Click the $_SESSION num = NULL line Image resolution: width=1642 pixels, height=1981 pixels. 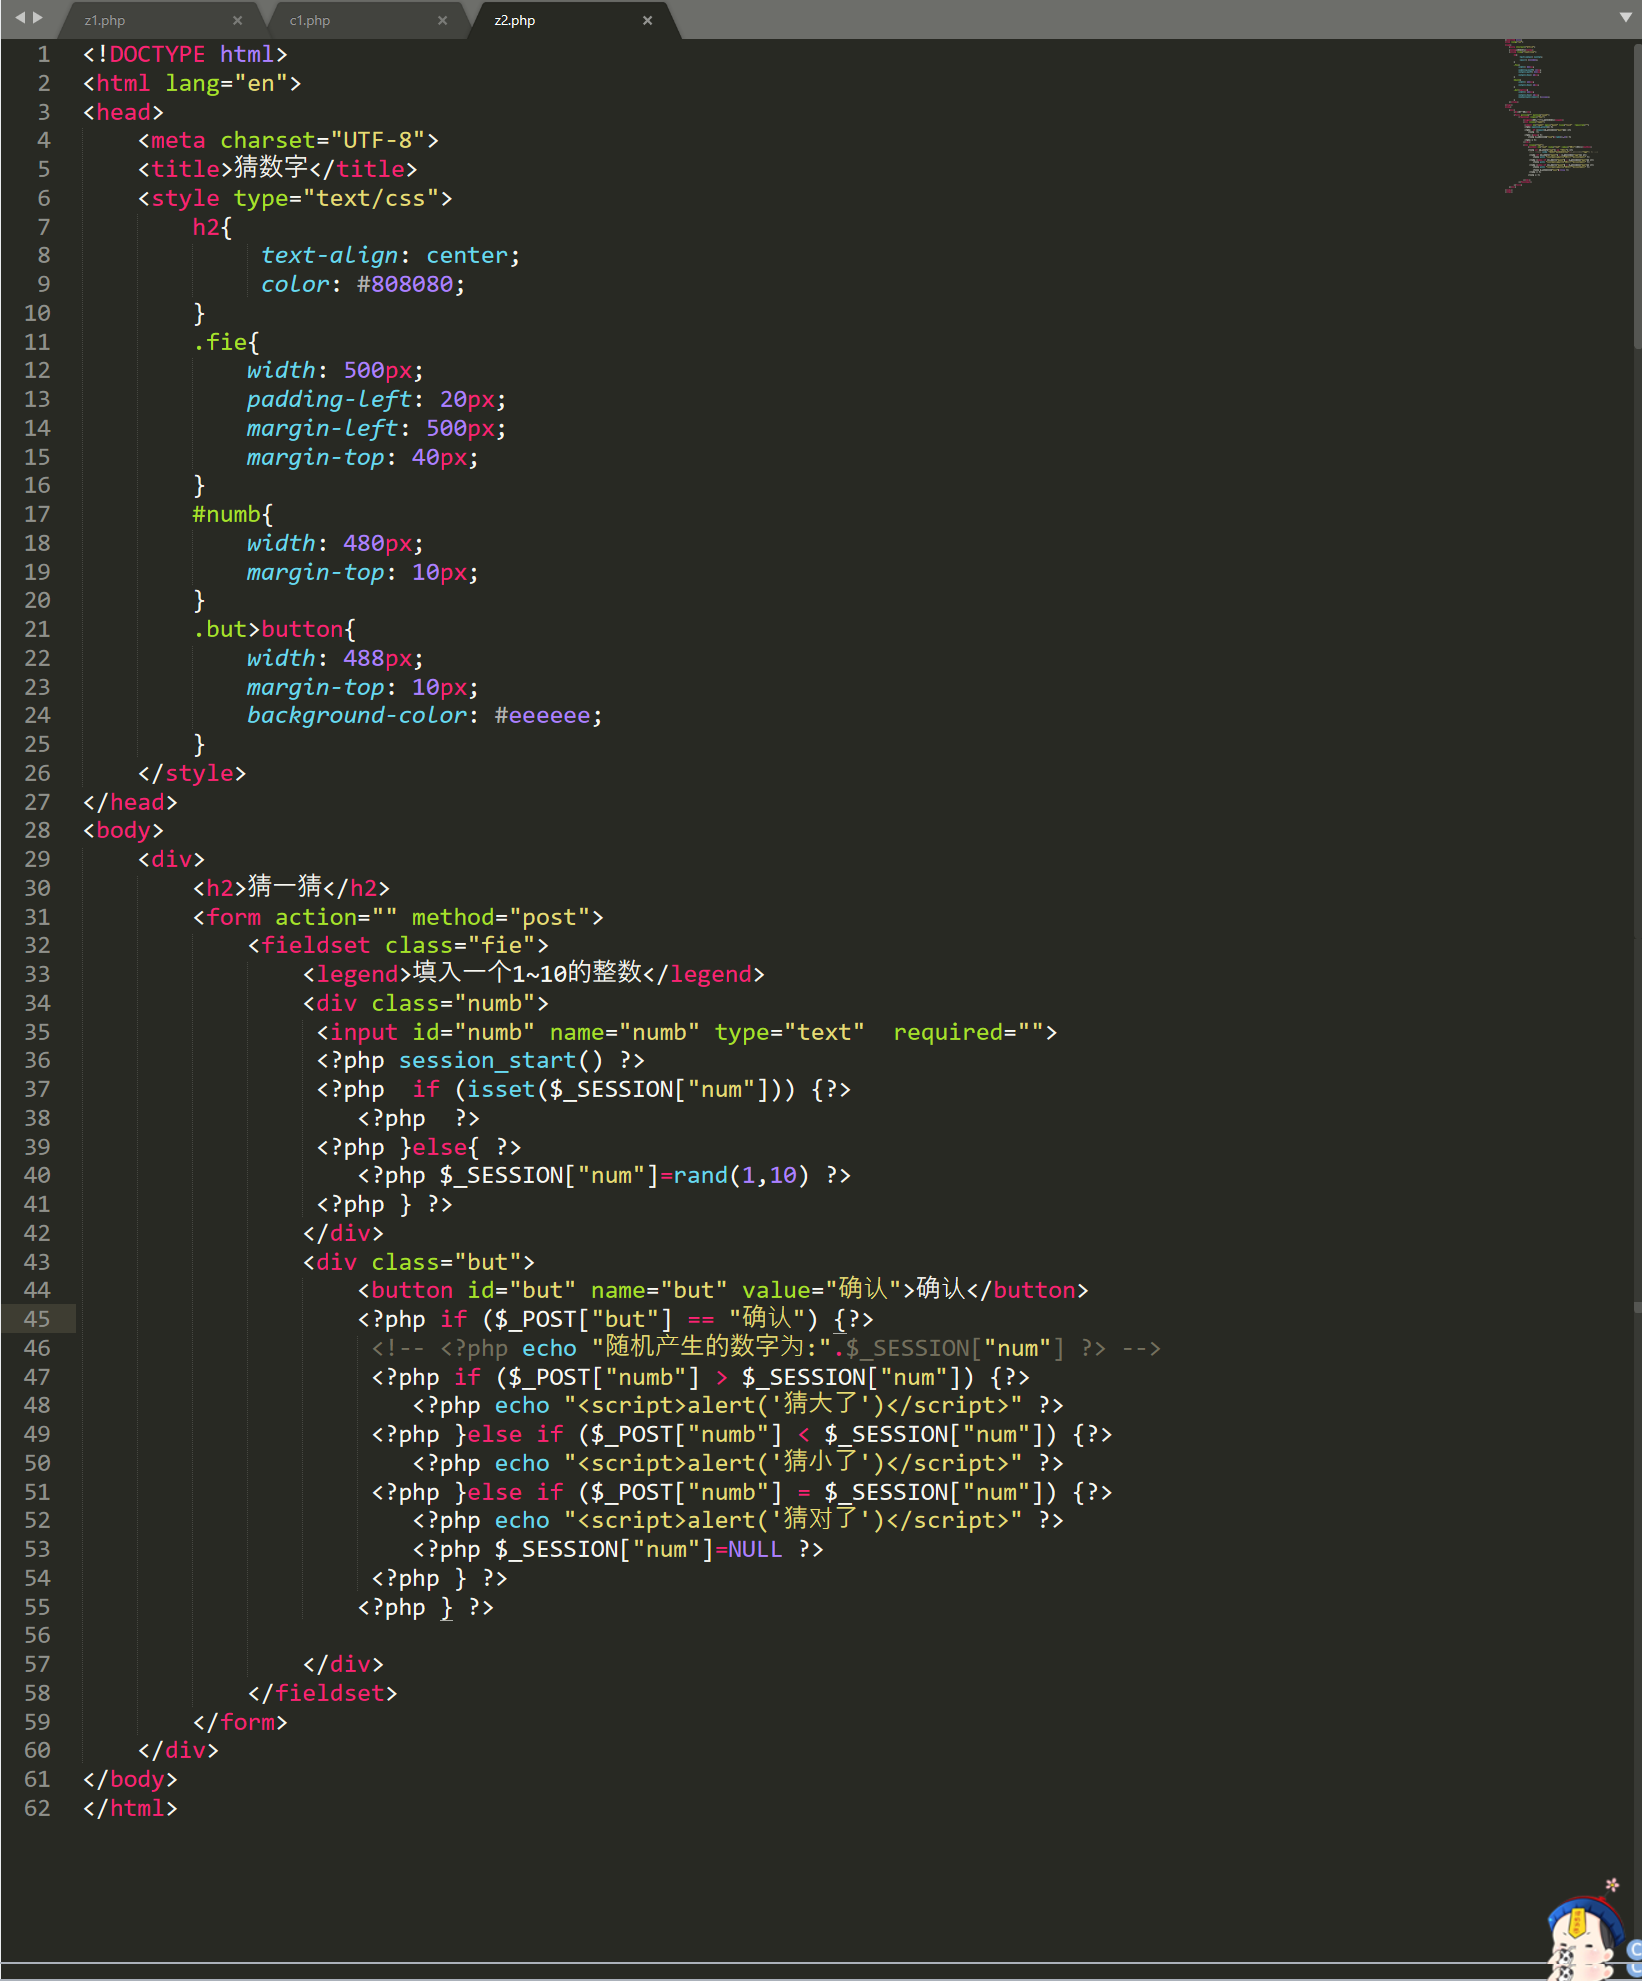coord(618,1549)
